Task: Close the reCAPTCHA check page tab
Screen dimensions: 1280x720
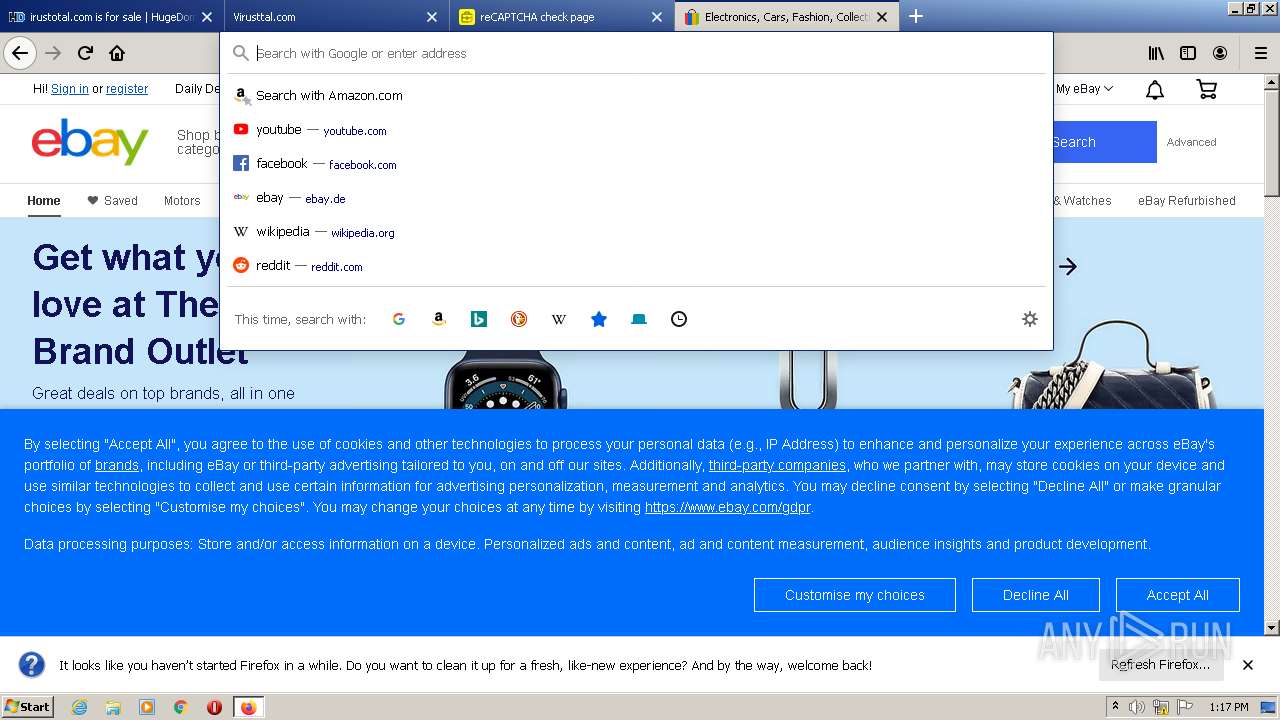Action: pyautogui.click(x=657, y=17)
